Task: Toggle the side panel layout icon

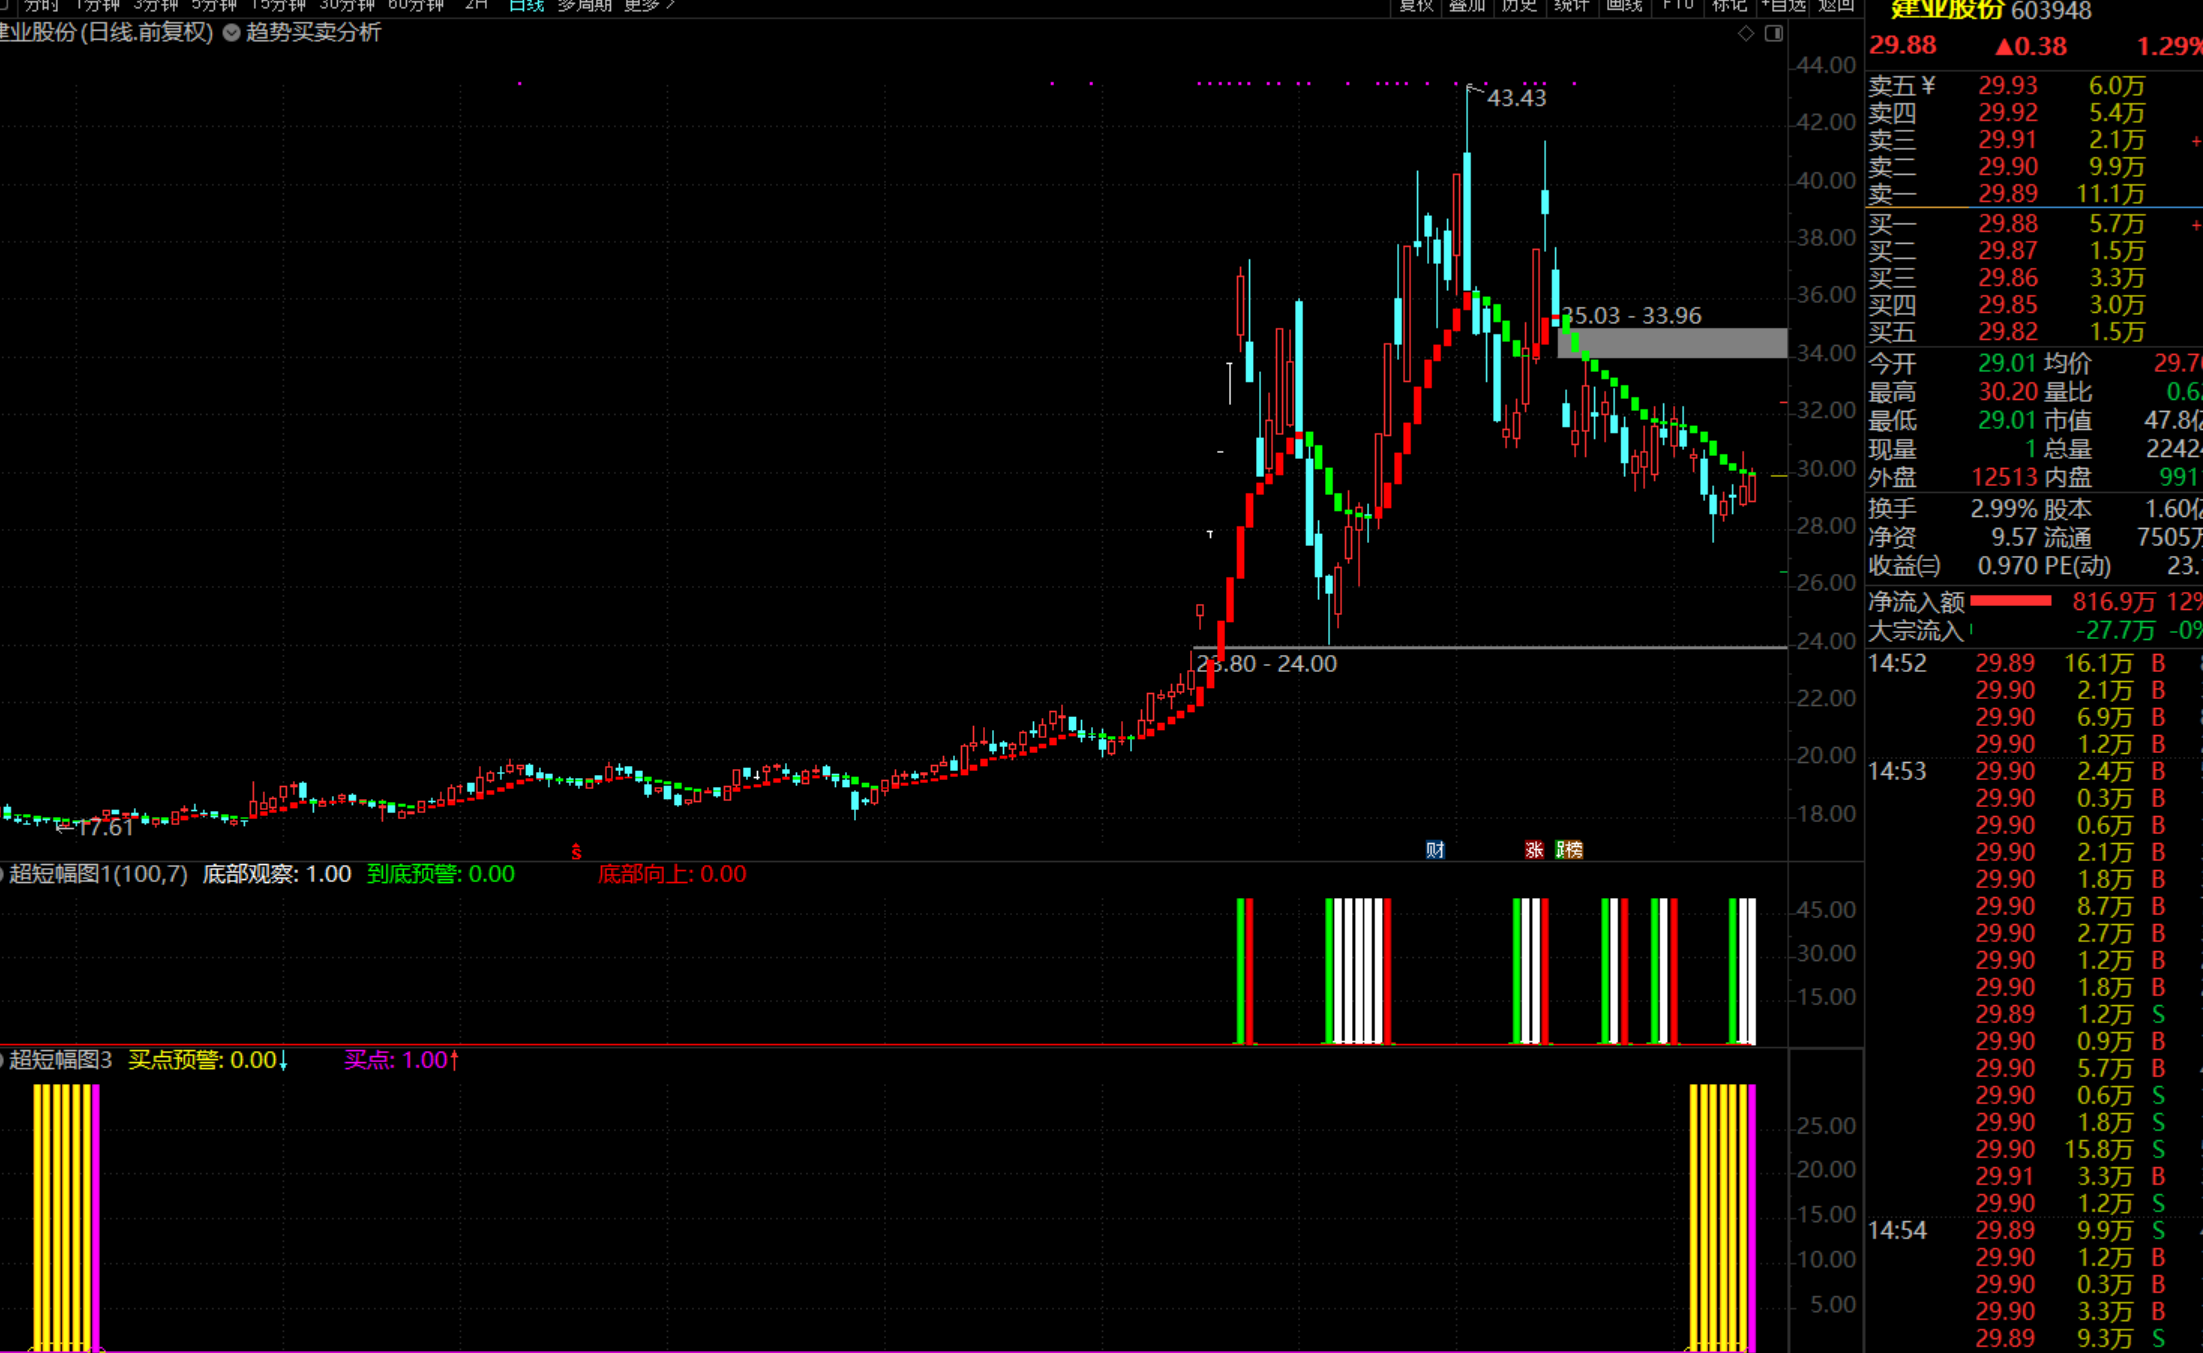Action: 1774,33
